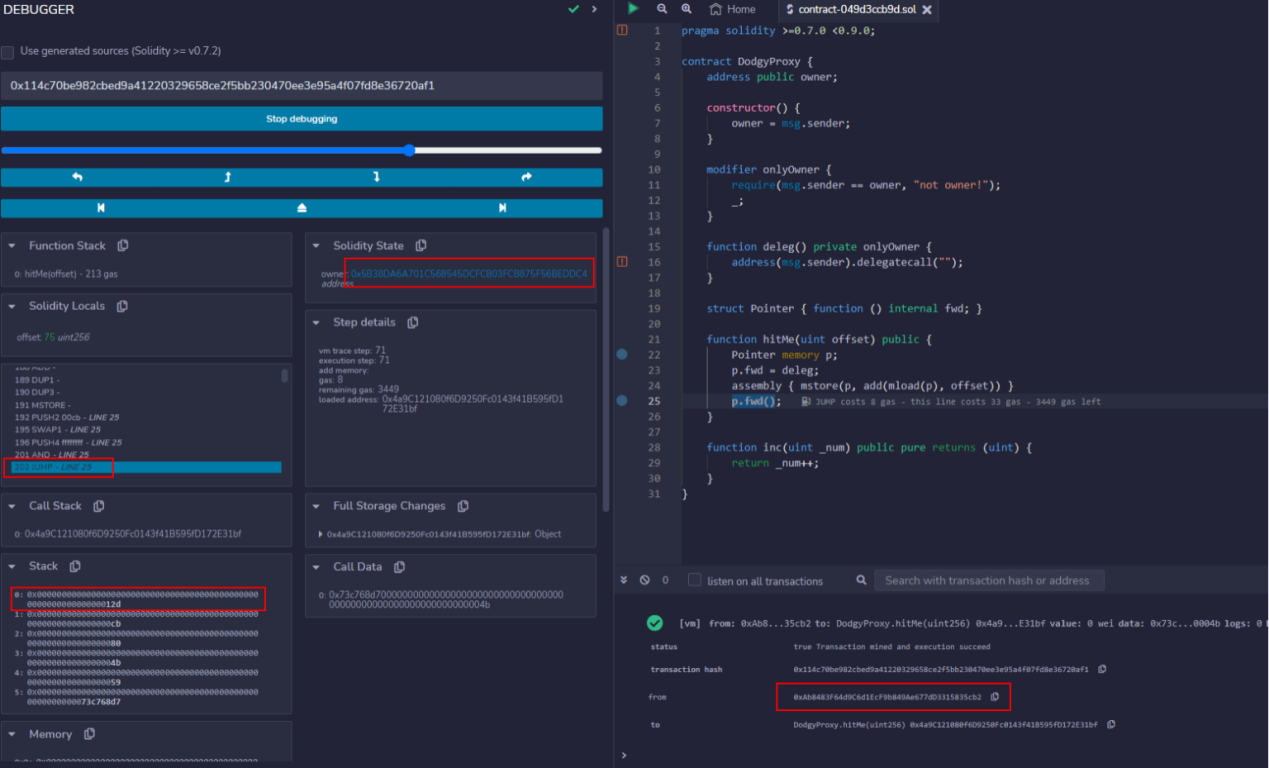Image resolution: width=1269 pixels, height=768 pixels.
Task: Toggle the breakpoint on line 22
Action: tap(622, 355)
